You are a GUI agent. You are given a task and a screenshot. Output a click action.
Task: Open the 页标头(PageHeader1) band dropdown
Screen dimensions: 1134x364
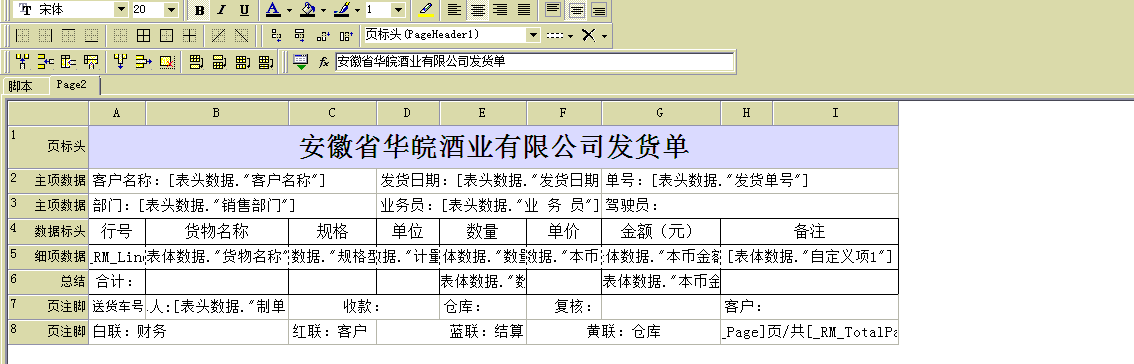point(533,34)
